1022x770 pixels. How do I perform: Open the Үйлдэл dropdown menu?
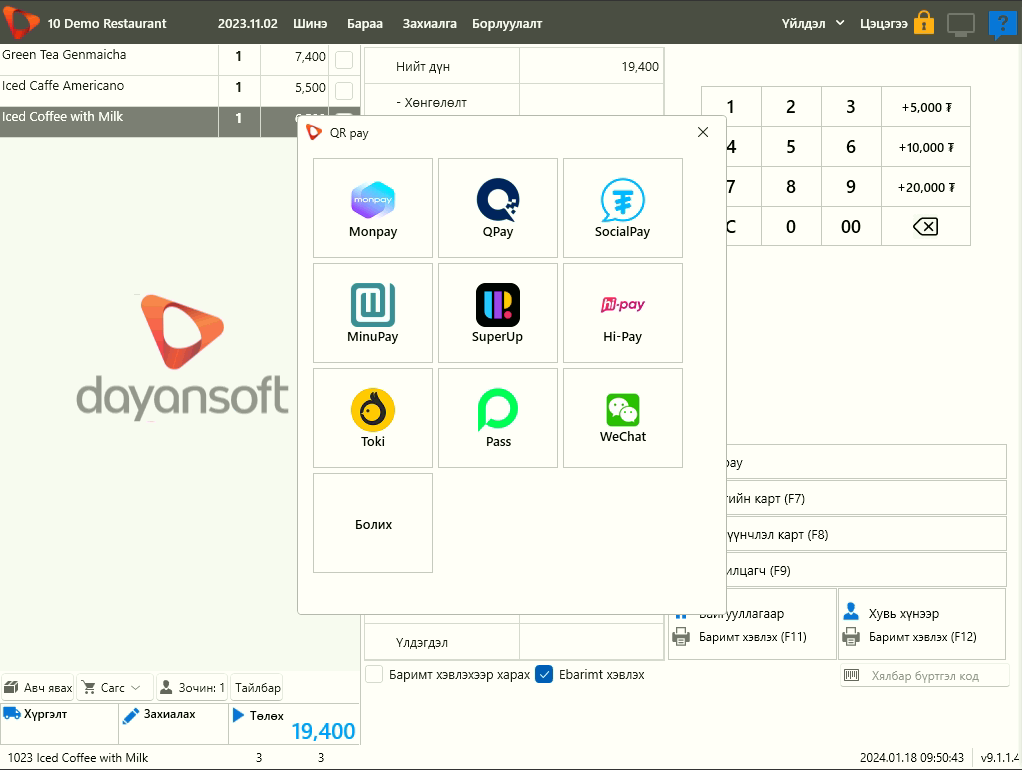(813, 23)
